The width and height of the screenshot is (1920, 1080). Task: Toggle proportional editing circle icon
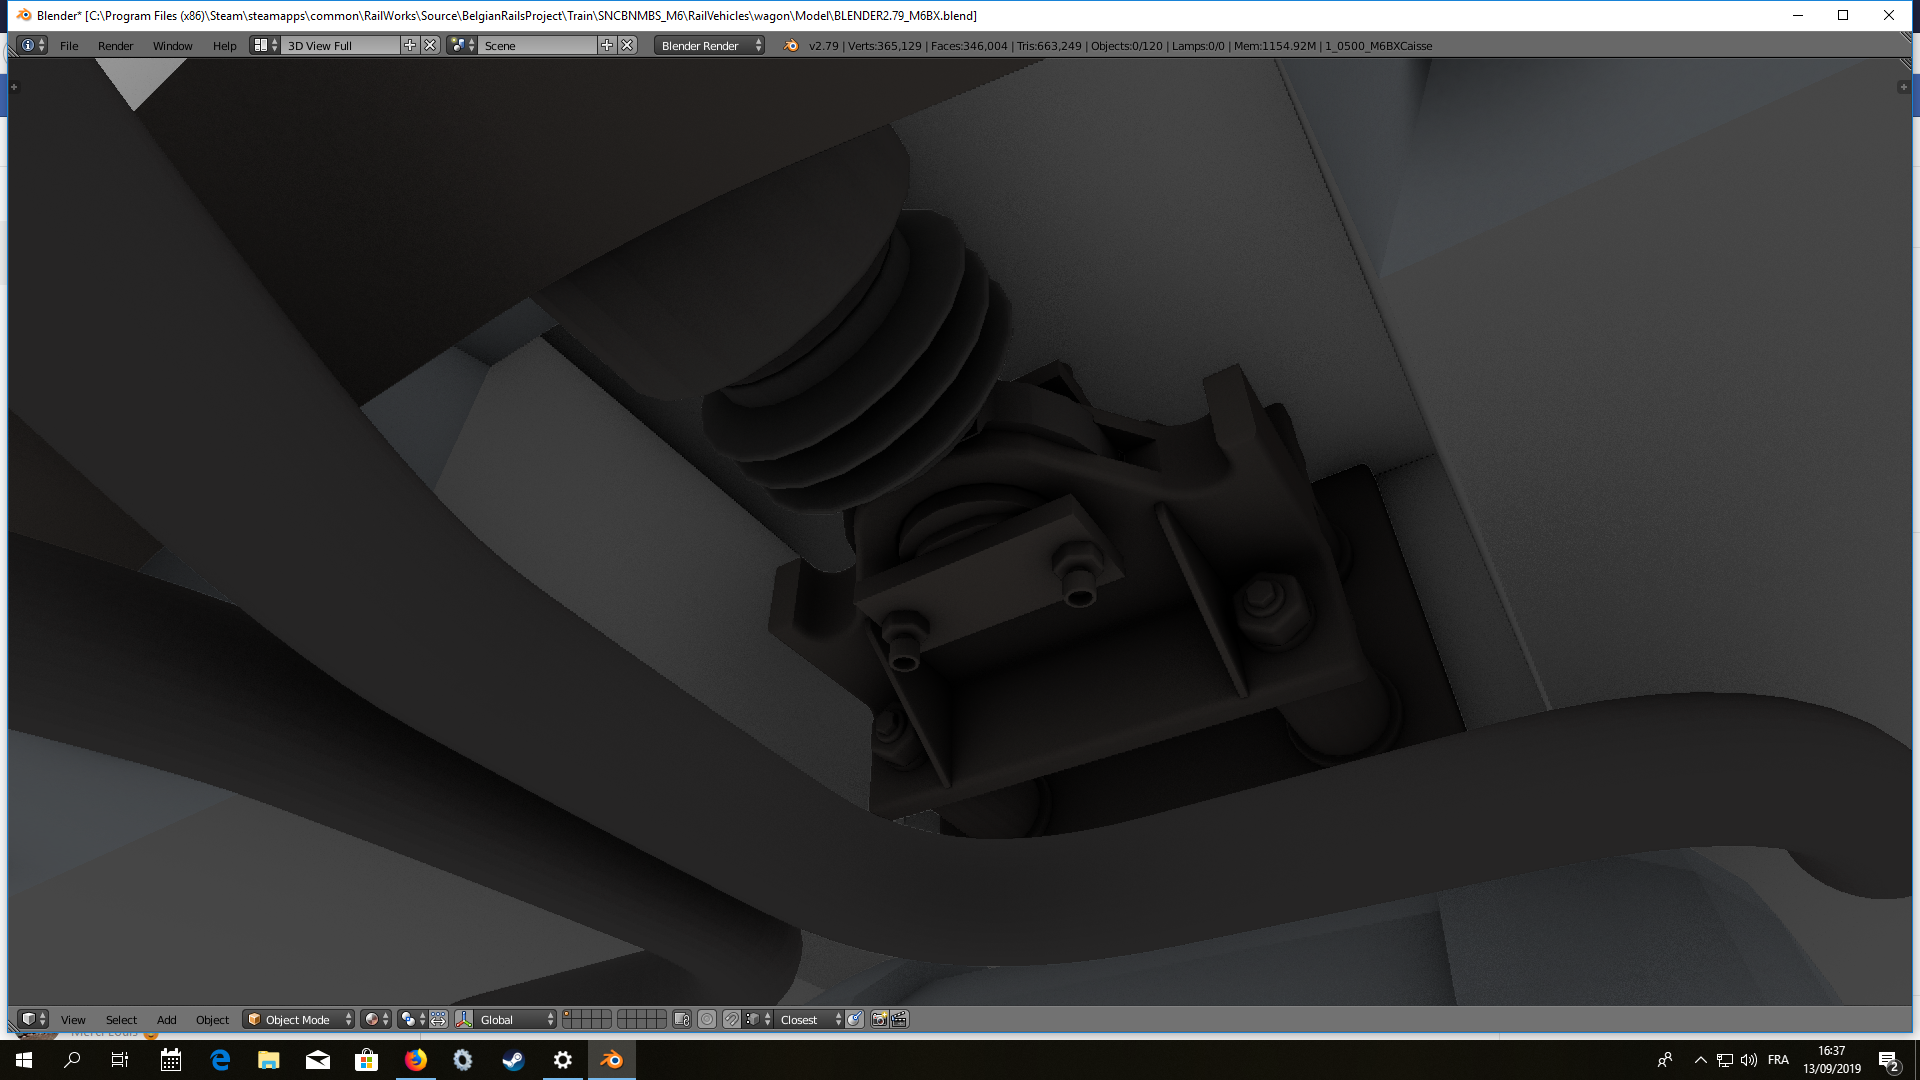coord(707,1019)
